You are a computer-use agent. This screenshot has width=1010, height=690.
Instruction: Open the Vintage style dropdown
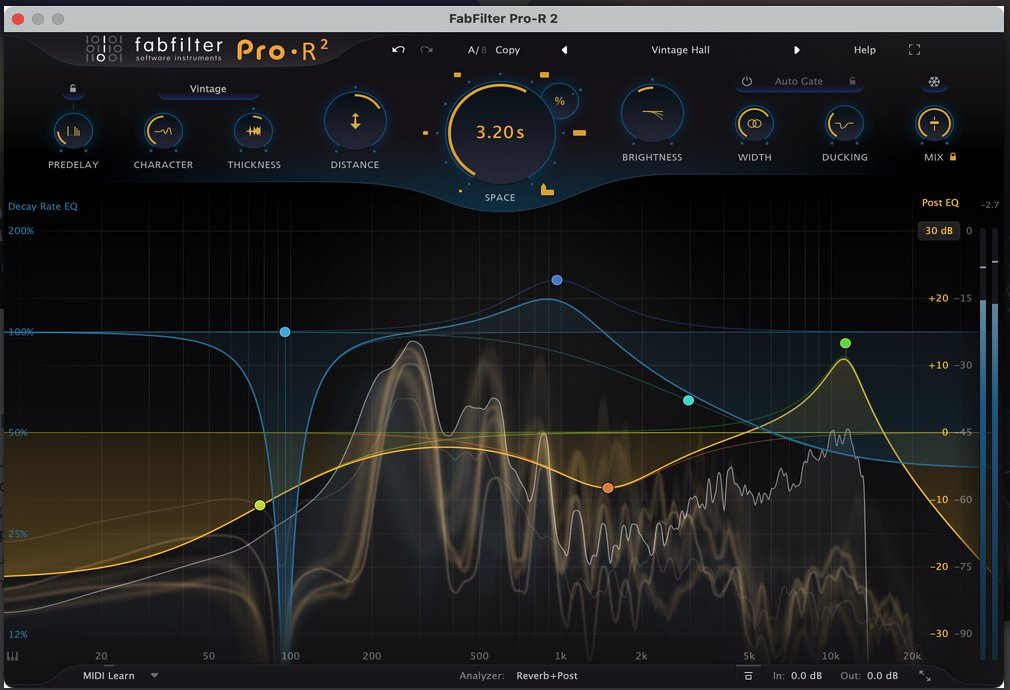click(208, 89)
